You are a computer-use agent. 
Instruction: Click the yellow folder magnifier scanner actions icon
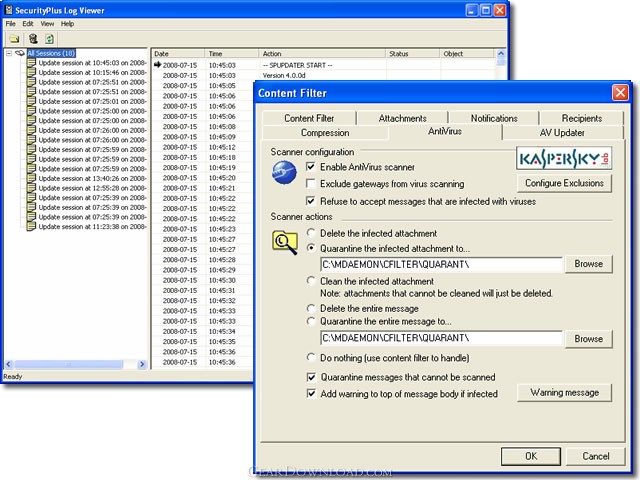click(x=284, y=242)
